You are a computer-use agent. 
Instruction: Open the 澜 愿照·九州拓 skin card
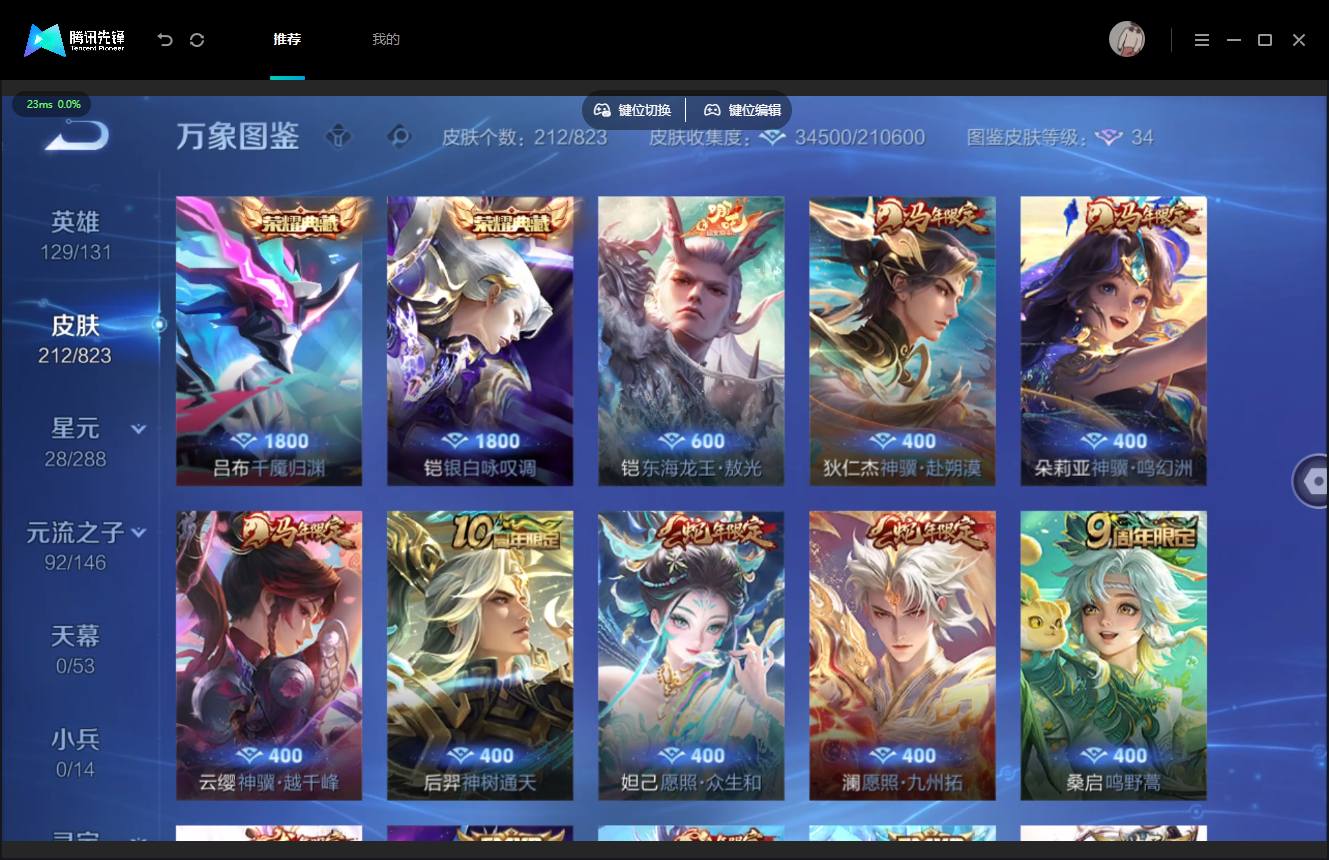[x=902, y=656]
